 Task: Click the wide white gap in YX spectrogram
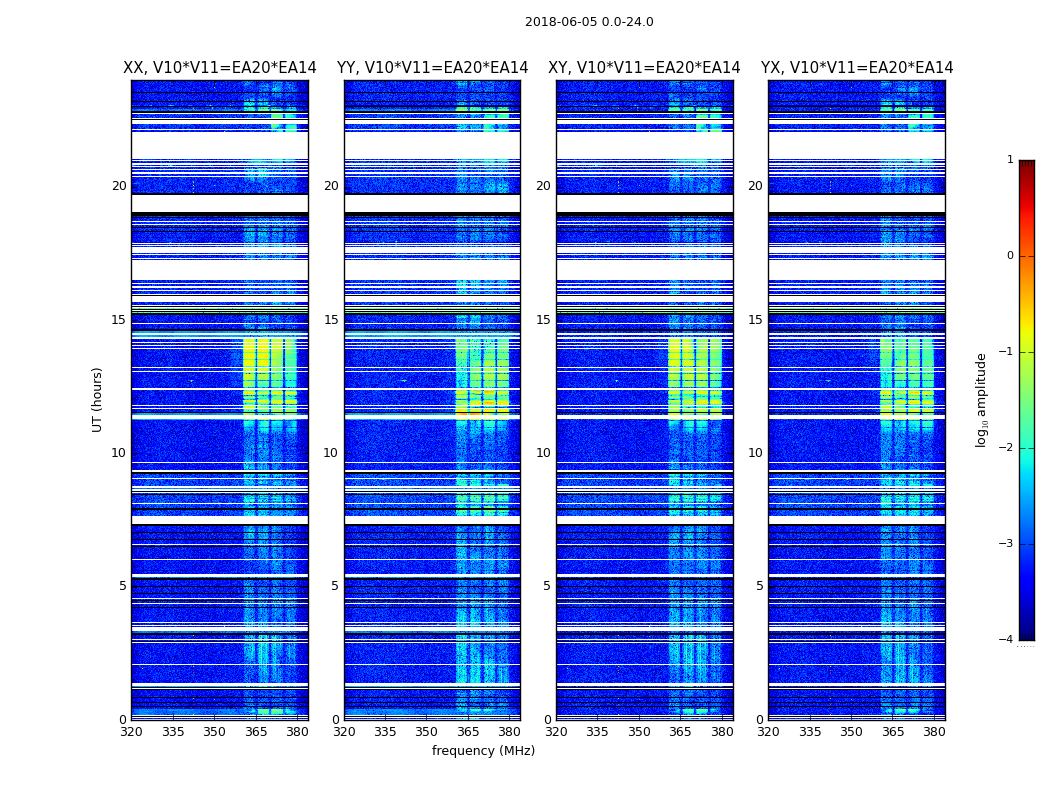(857, 145)
